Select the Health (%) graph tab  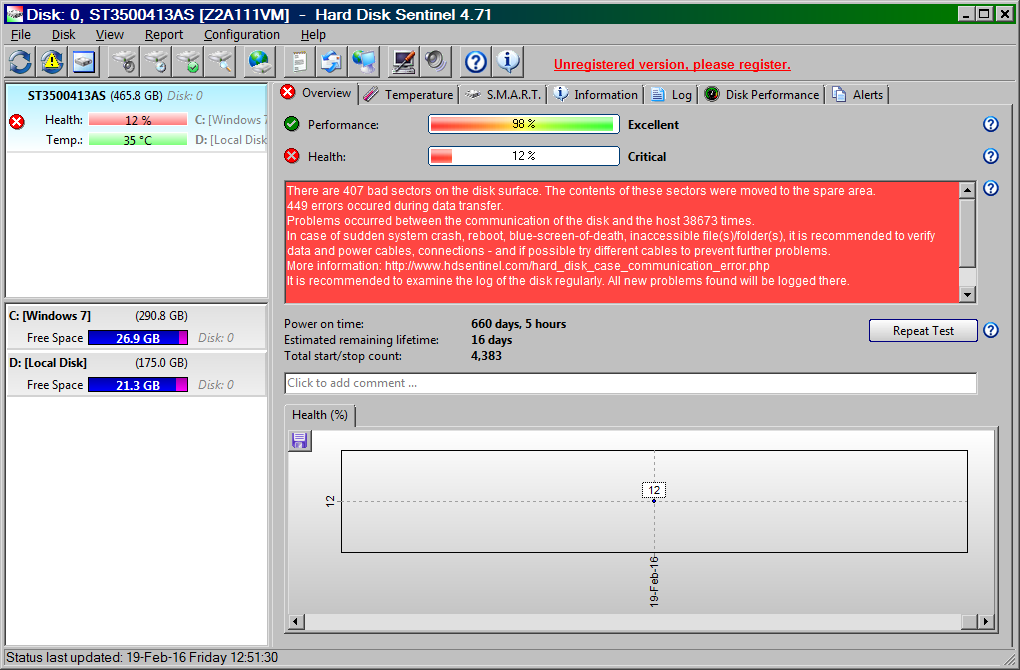[320, 415]
